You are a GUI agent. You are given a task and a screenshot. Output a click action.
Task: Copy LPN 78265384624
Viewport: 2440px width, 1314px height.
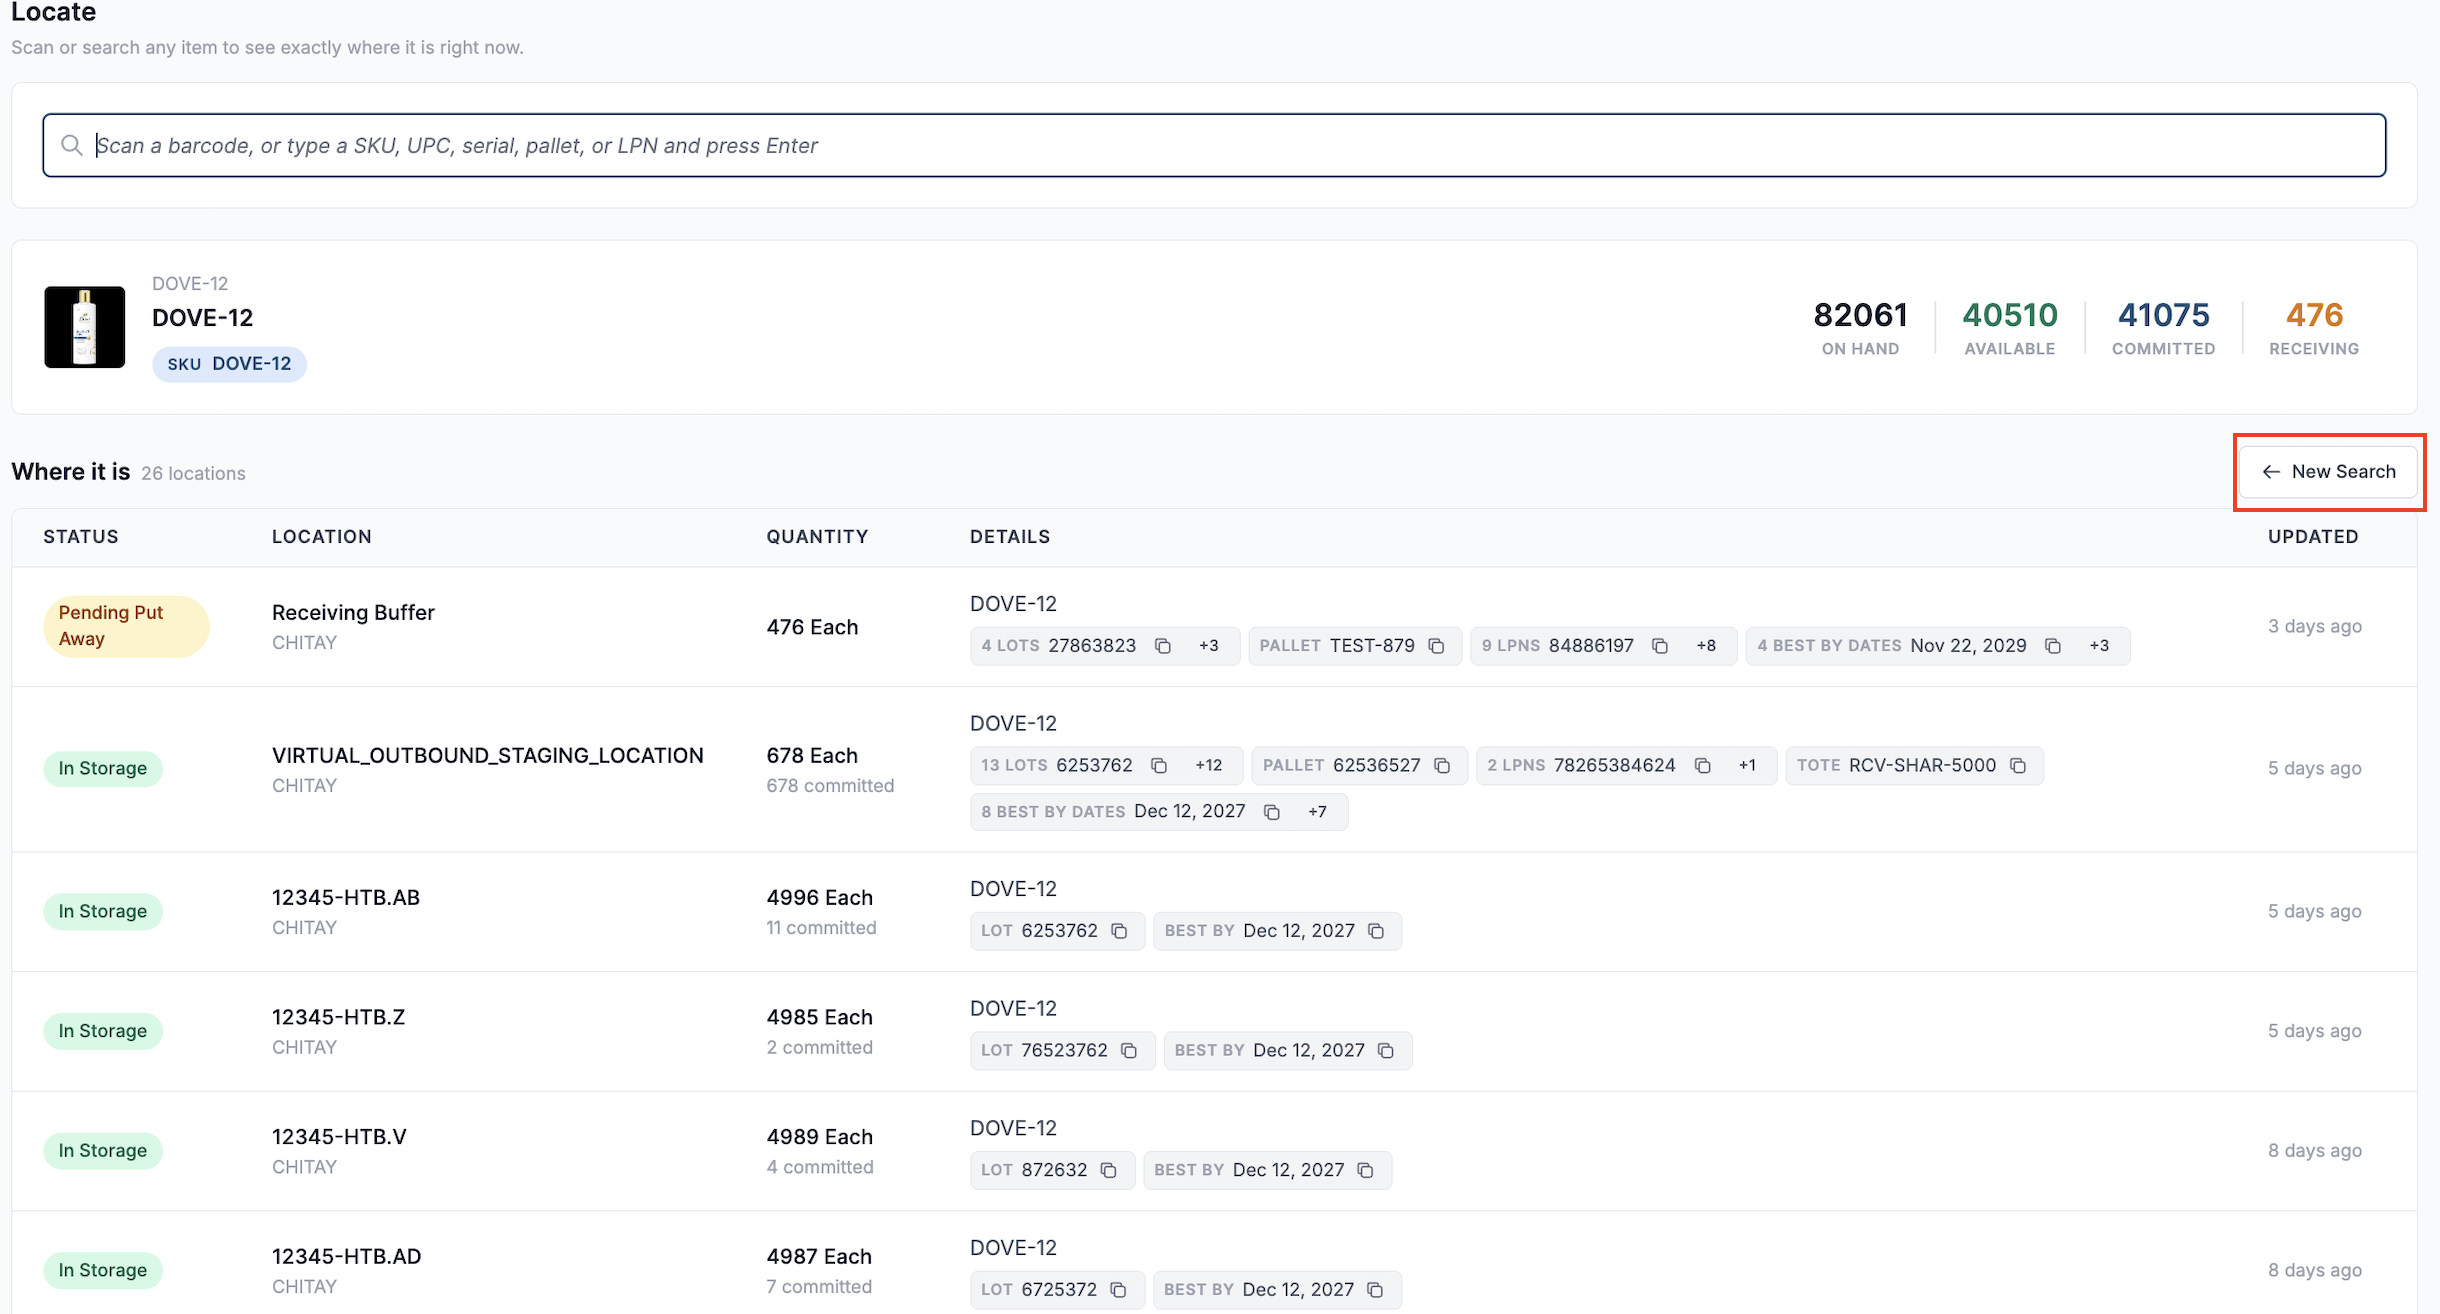tap(1703, 765)
